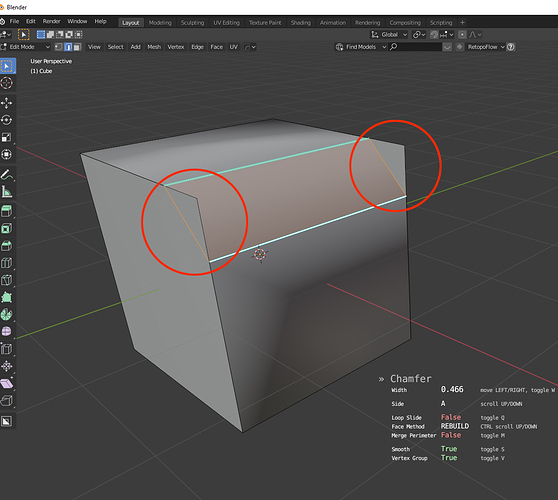Select the Measure tool
The image size is (558, 500).
click(x=7, y=192)
